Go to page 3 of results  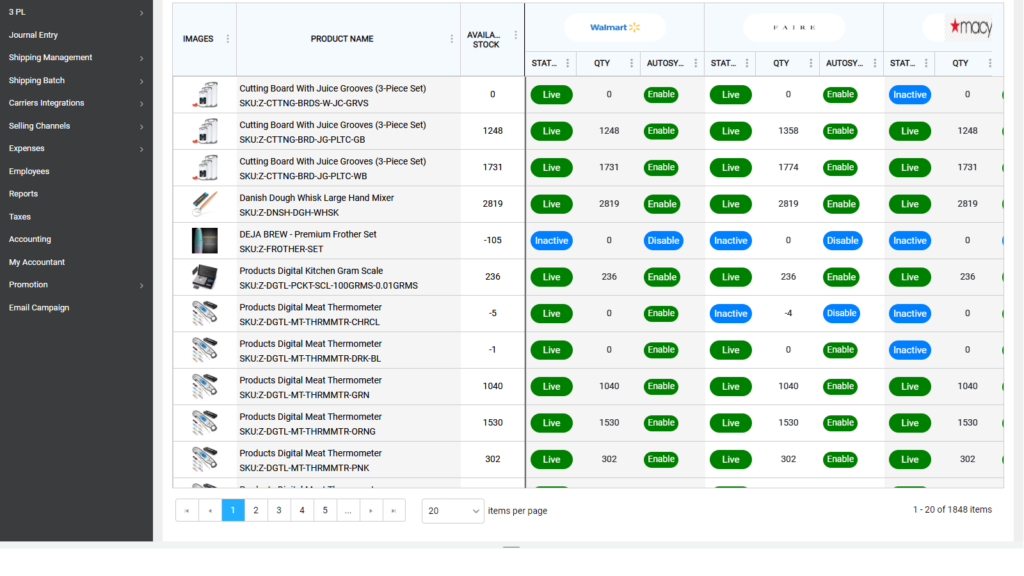pyautogui.click(x=279, y=511)
